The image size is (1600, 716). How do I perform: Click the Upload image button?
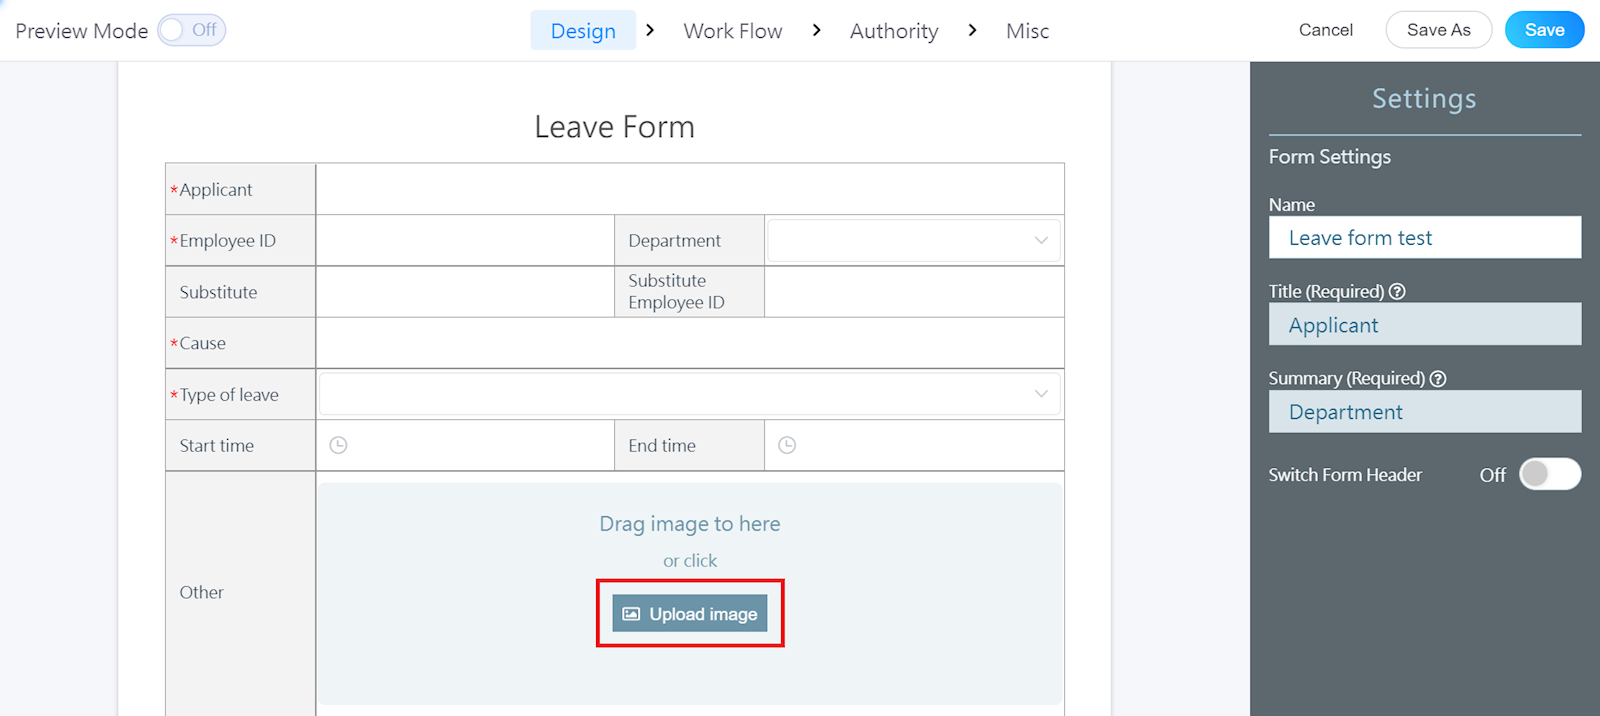[x=690, y=614]
